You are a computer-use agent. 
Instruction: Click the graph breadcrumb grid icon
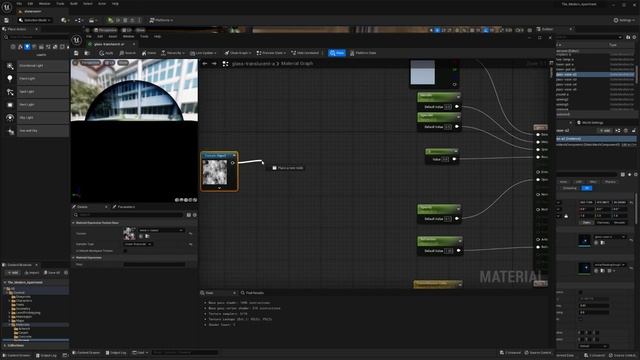coord(225,64)
